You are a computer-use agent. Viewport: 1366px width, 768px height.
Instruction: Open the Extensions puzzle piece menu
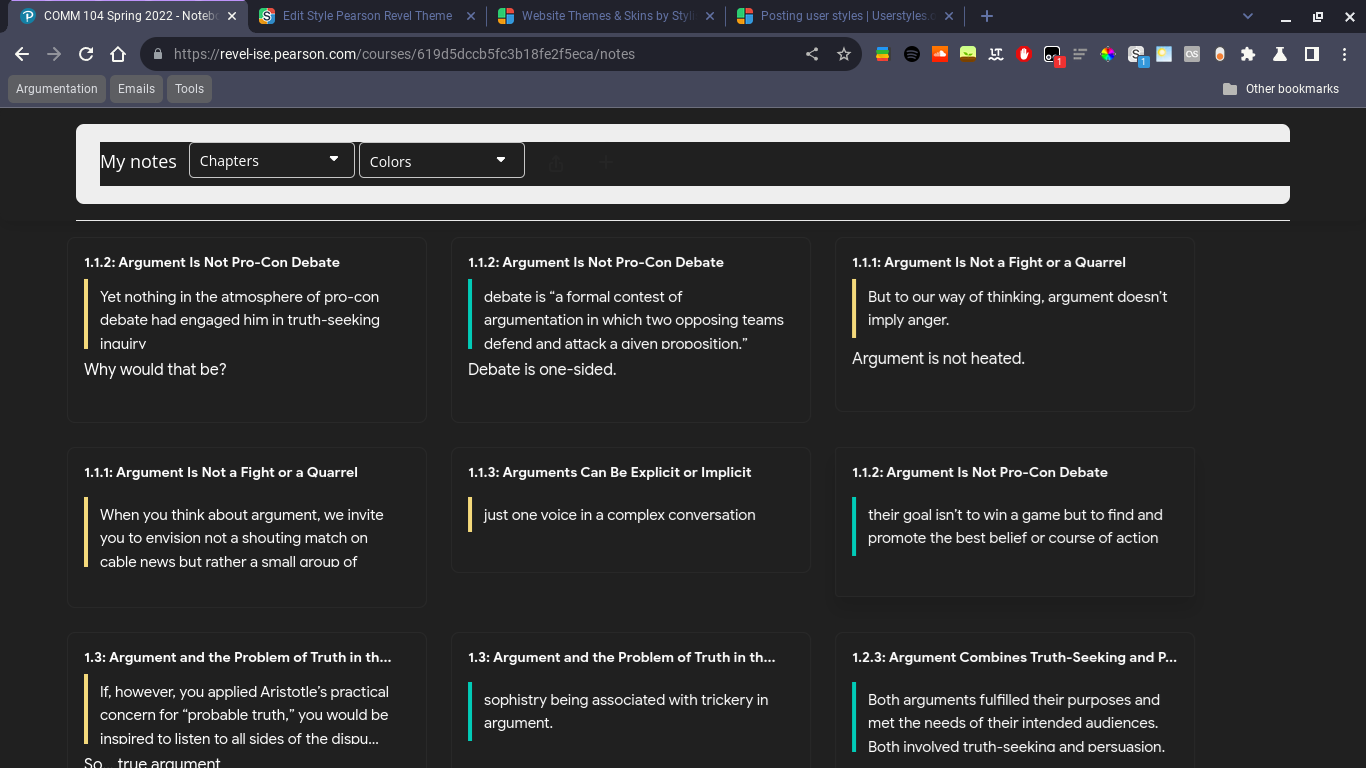pyautogui.click(x=1248, y=54)
